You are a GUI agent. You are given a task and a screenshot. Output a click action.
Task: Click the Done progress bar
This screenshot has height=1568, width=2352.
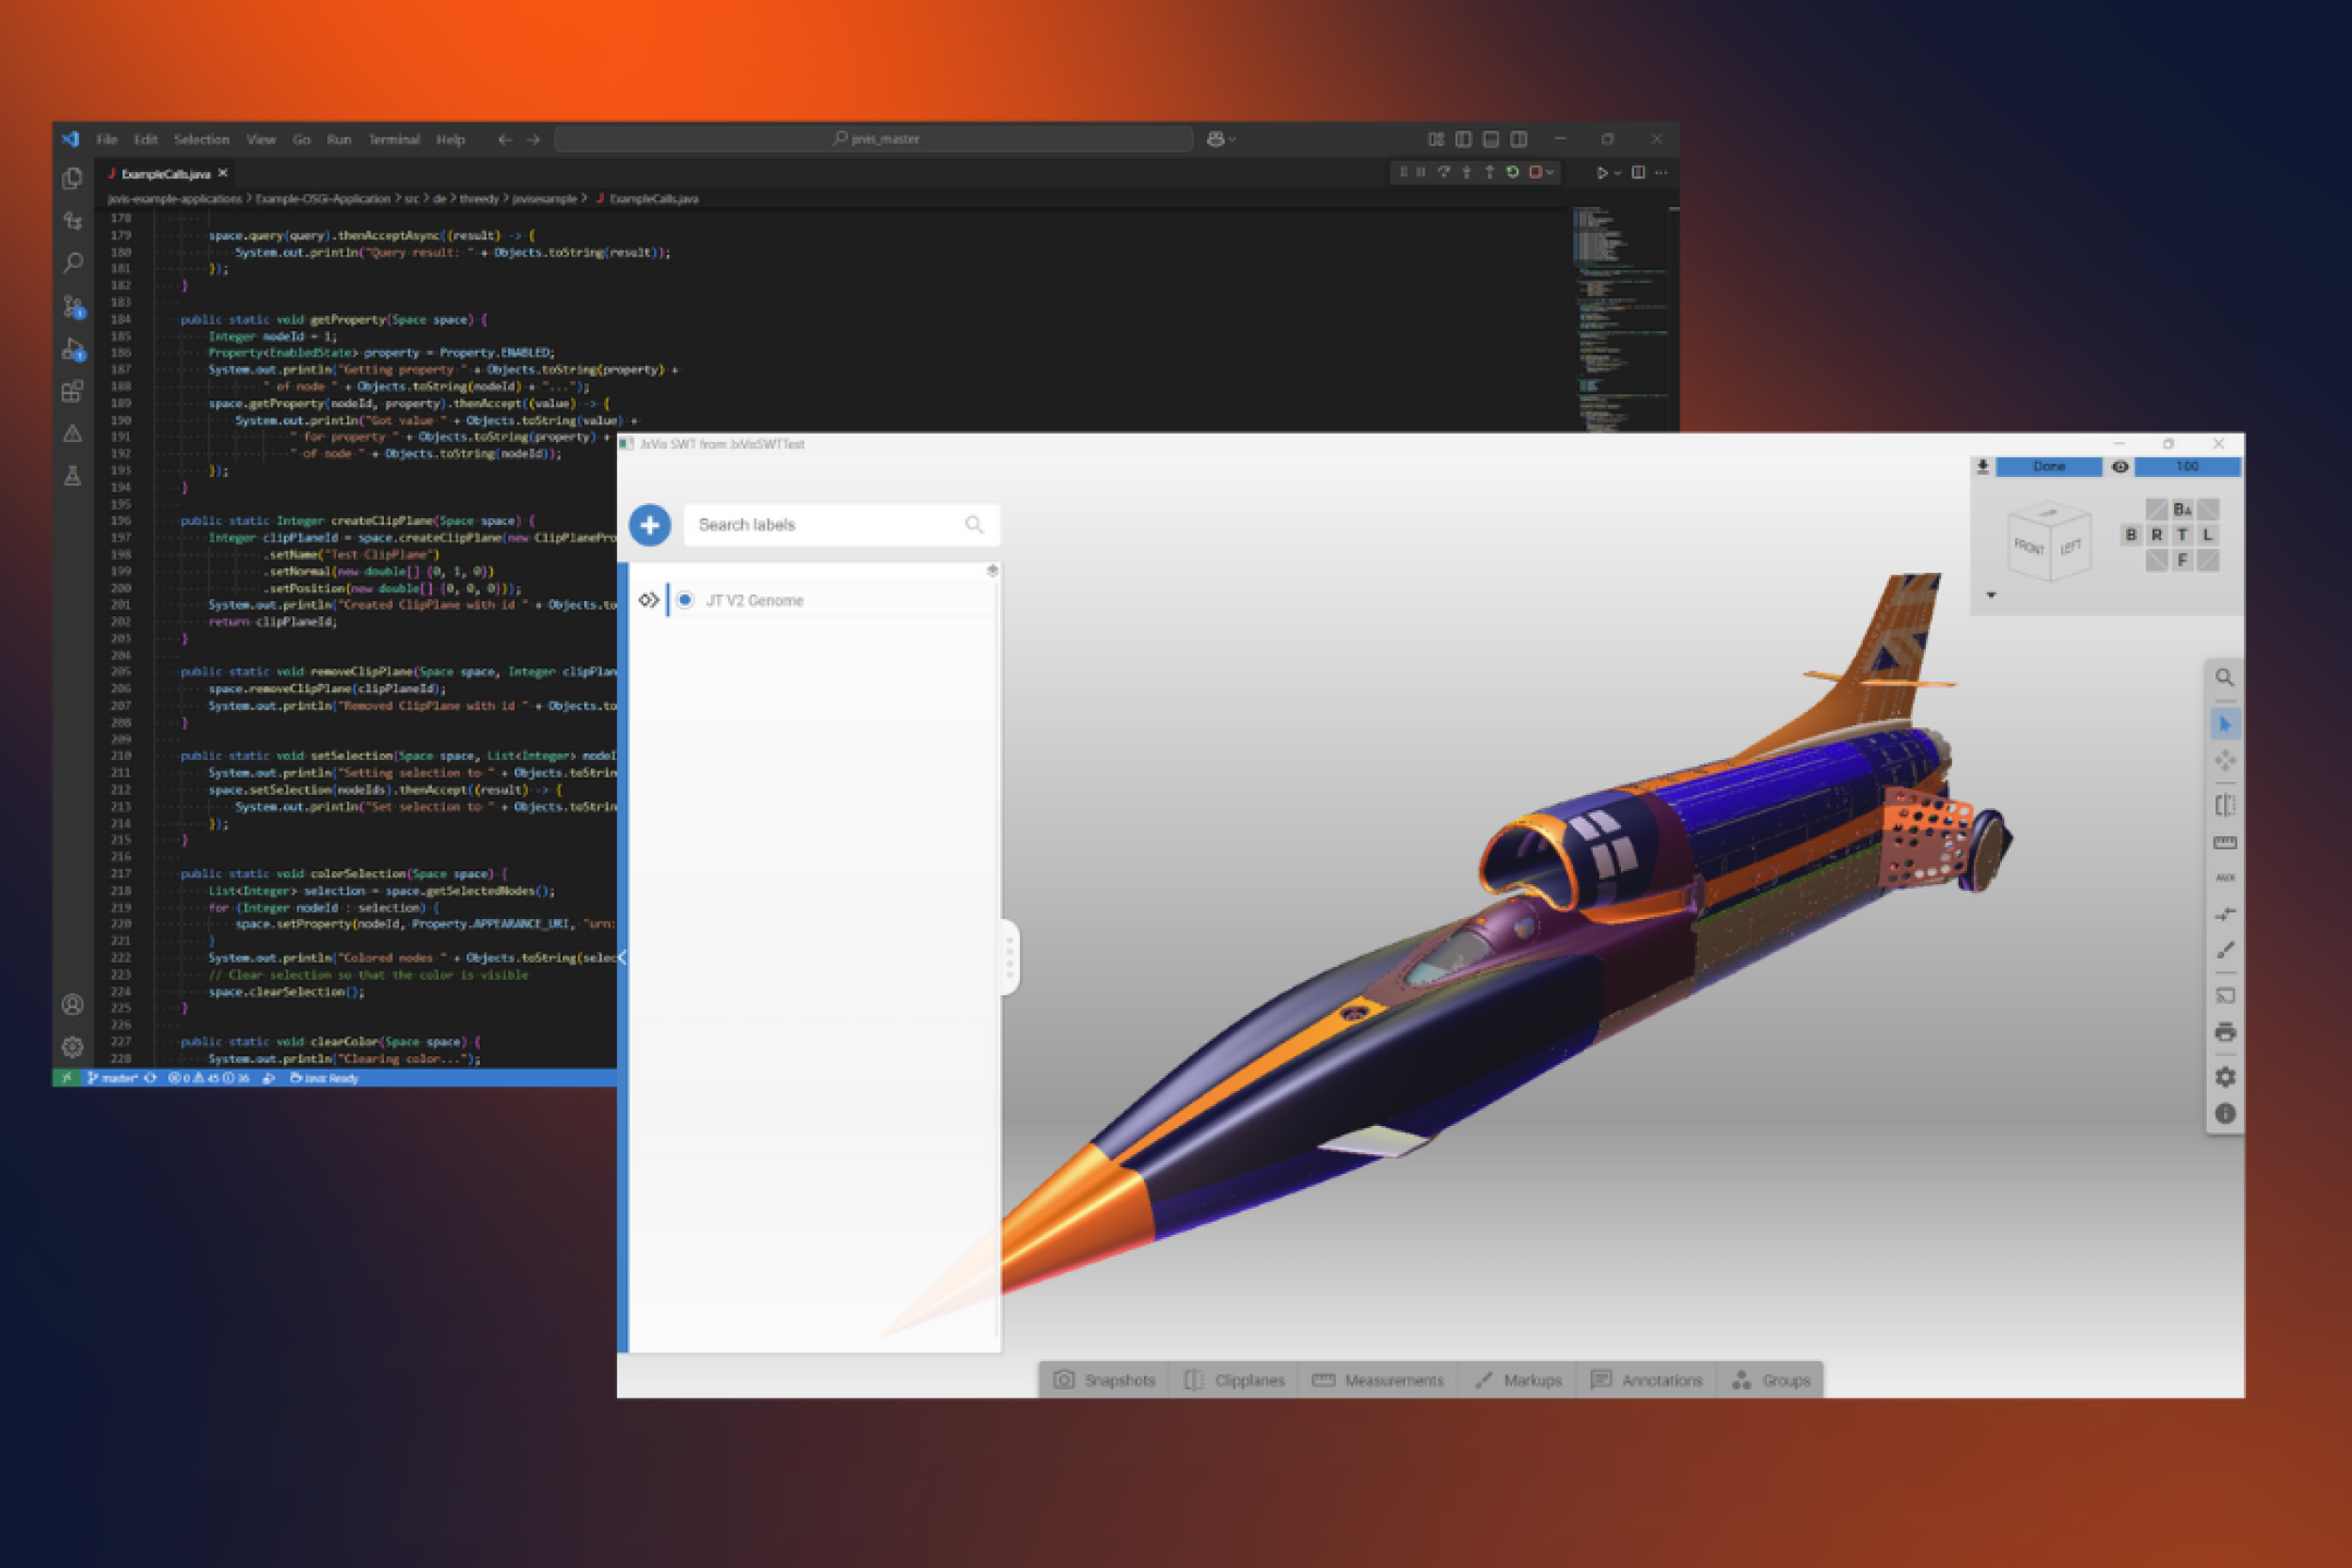2048,467
